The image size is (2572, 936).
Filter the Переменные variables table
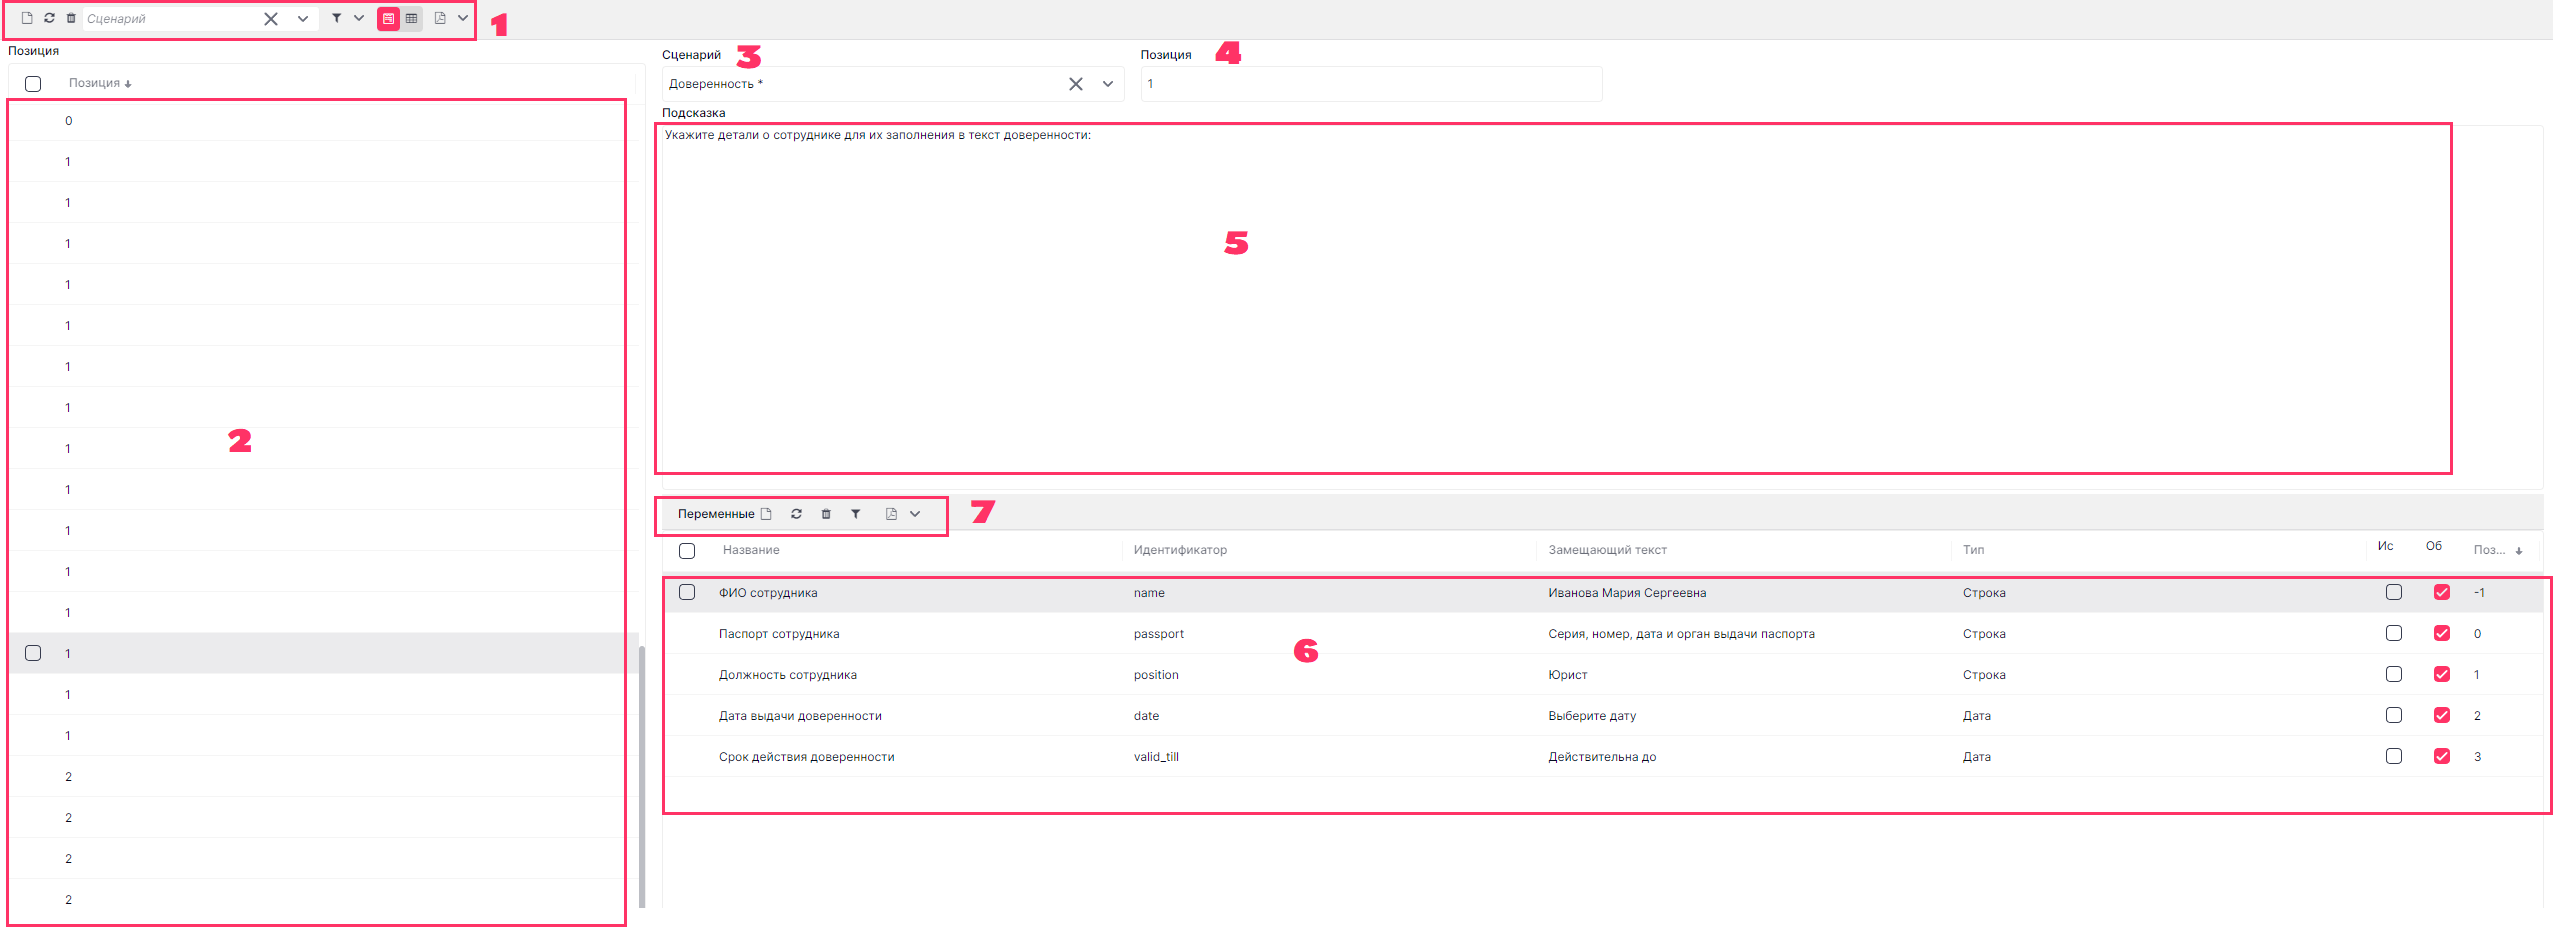pyautogui.click(x=856, y=514)
